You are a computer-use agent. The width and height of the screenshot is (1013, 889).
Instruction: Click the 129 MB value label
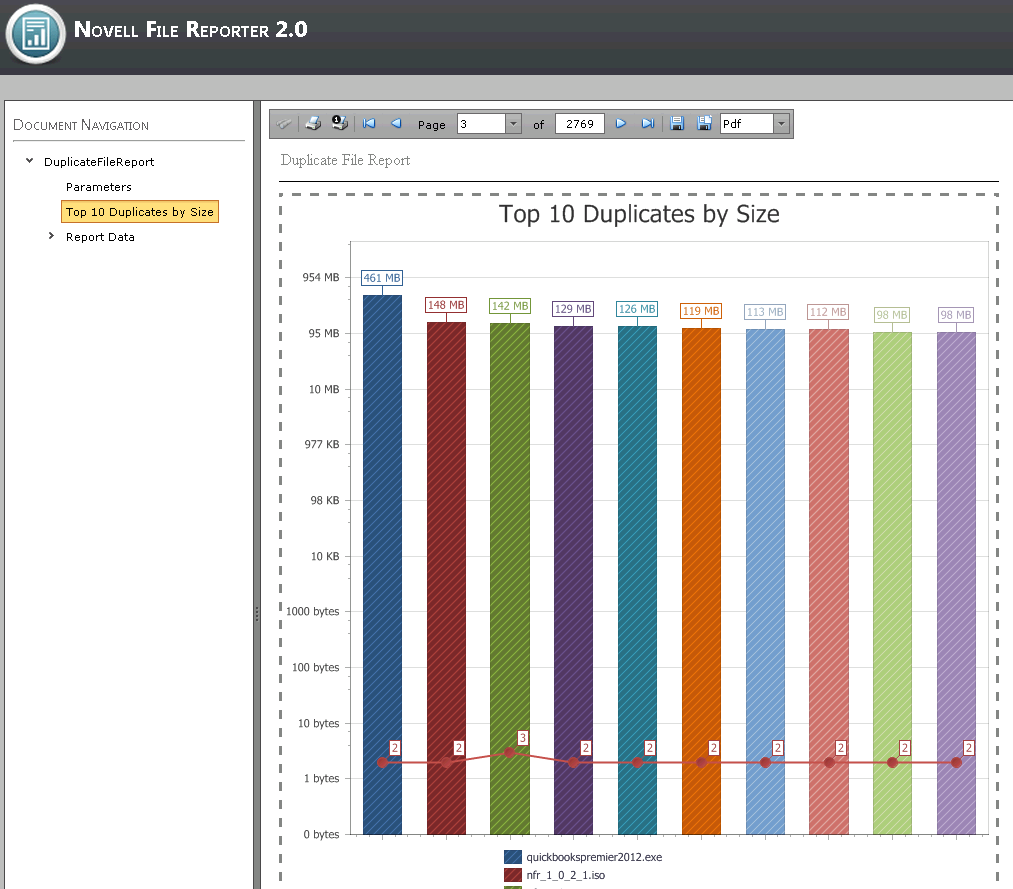[573, 309]
